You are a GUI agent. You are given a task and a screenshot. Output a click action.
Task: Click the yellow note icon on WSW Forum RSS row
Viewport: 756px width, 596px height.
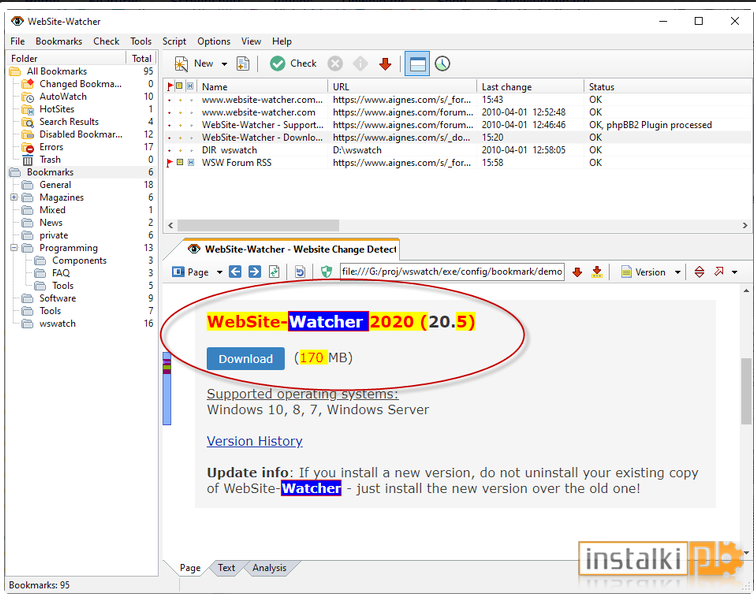click(180, 163)
